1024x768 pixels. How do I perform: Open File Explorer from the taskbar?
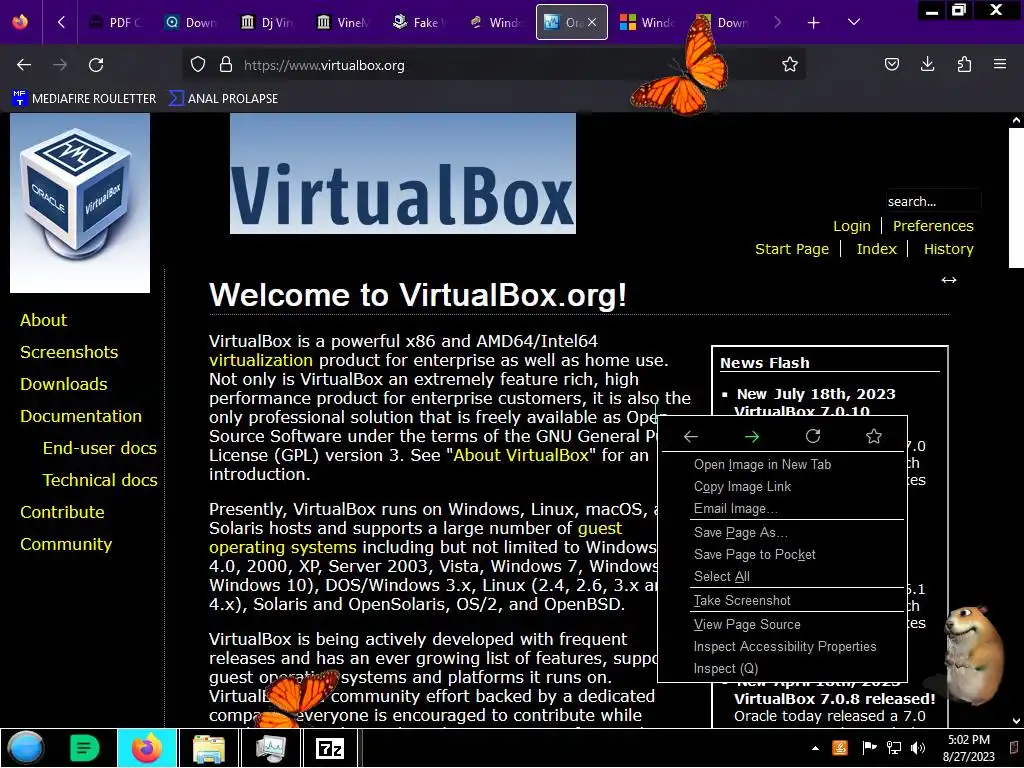coord(208,748)
